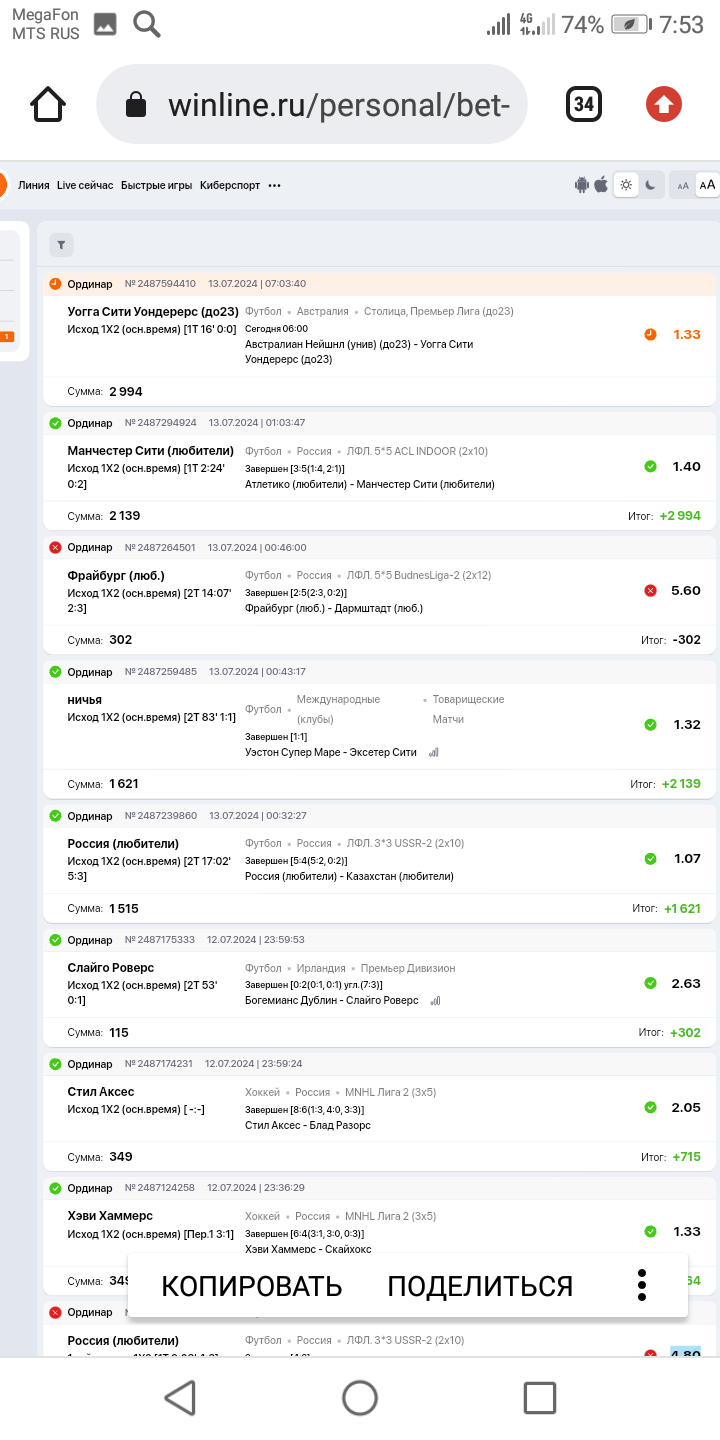Switch to light theme

pyautogui.click(x=626, y=185)
